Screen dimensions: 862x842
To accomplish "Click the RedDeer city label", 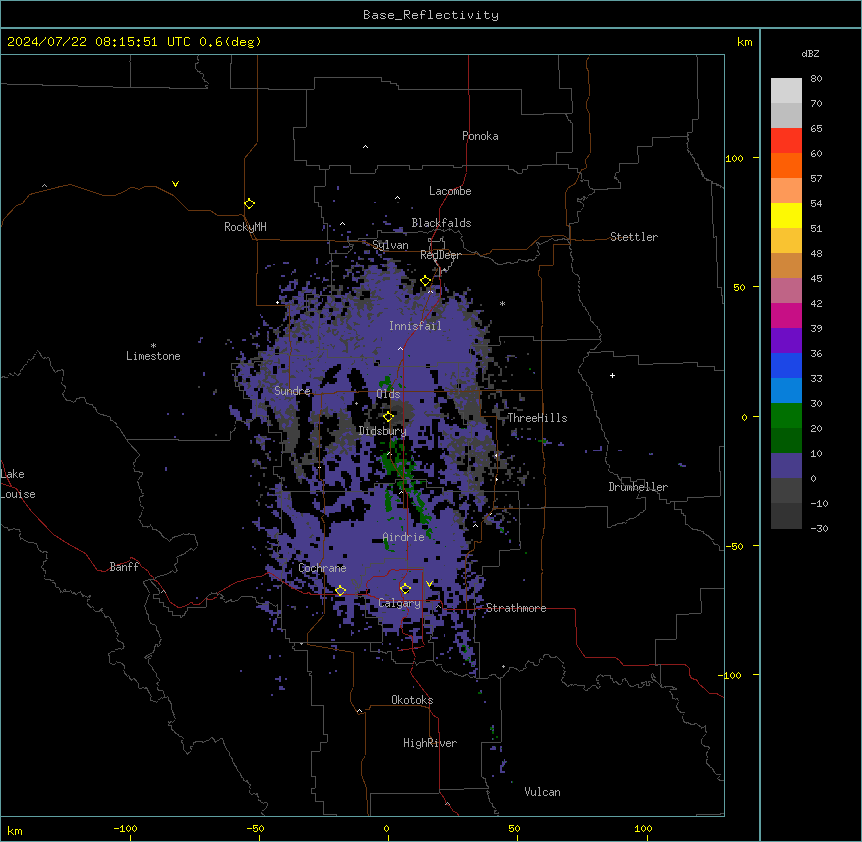I will [440, 255].
